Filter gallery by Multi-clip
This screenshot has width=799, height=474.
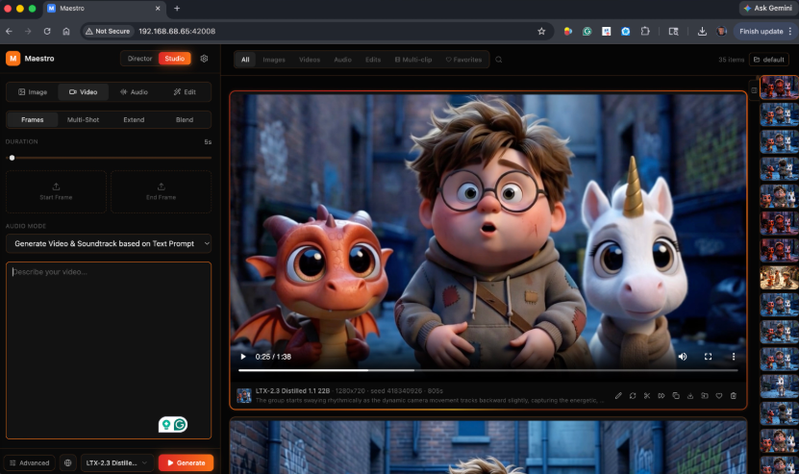point(413,60)
